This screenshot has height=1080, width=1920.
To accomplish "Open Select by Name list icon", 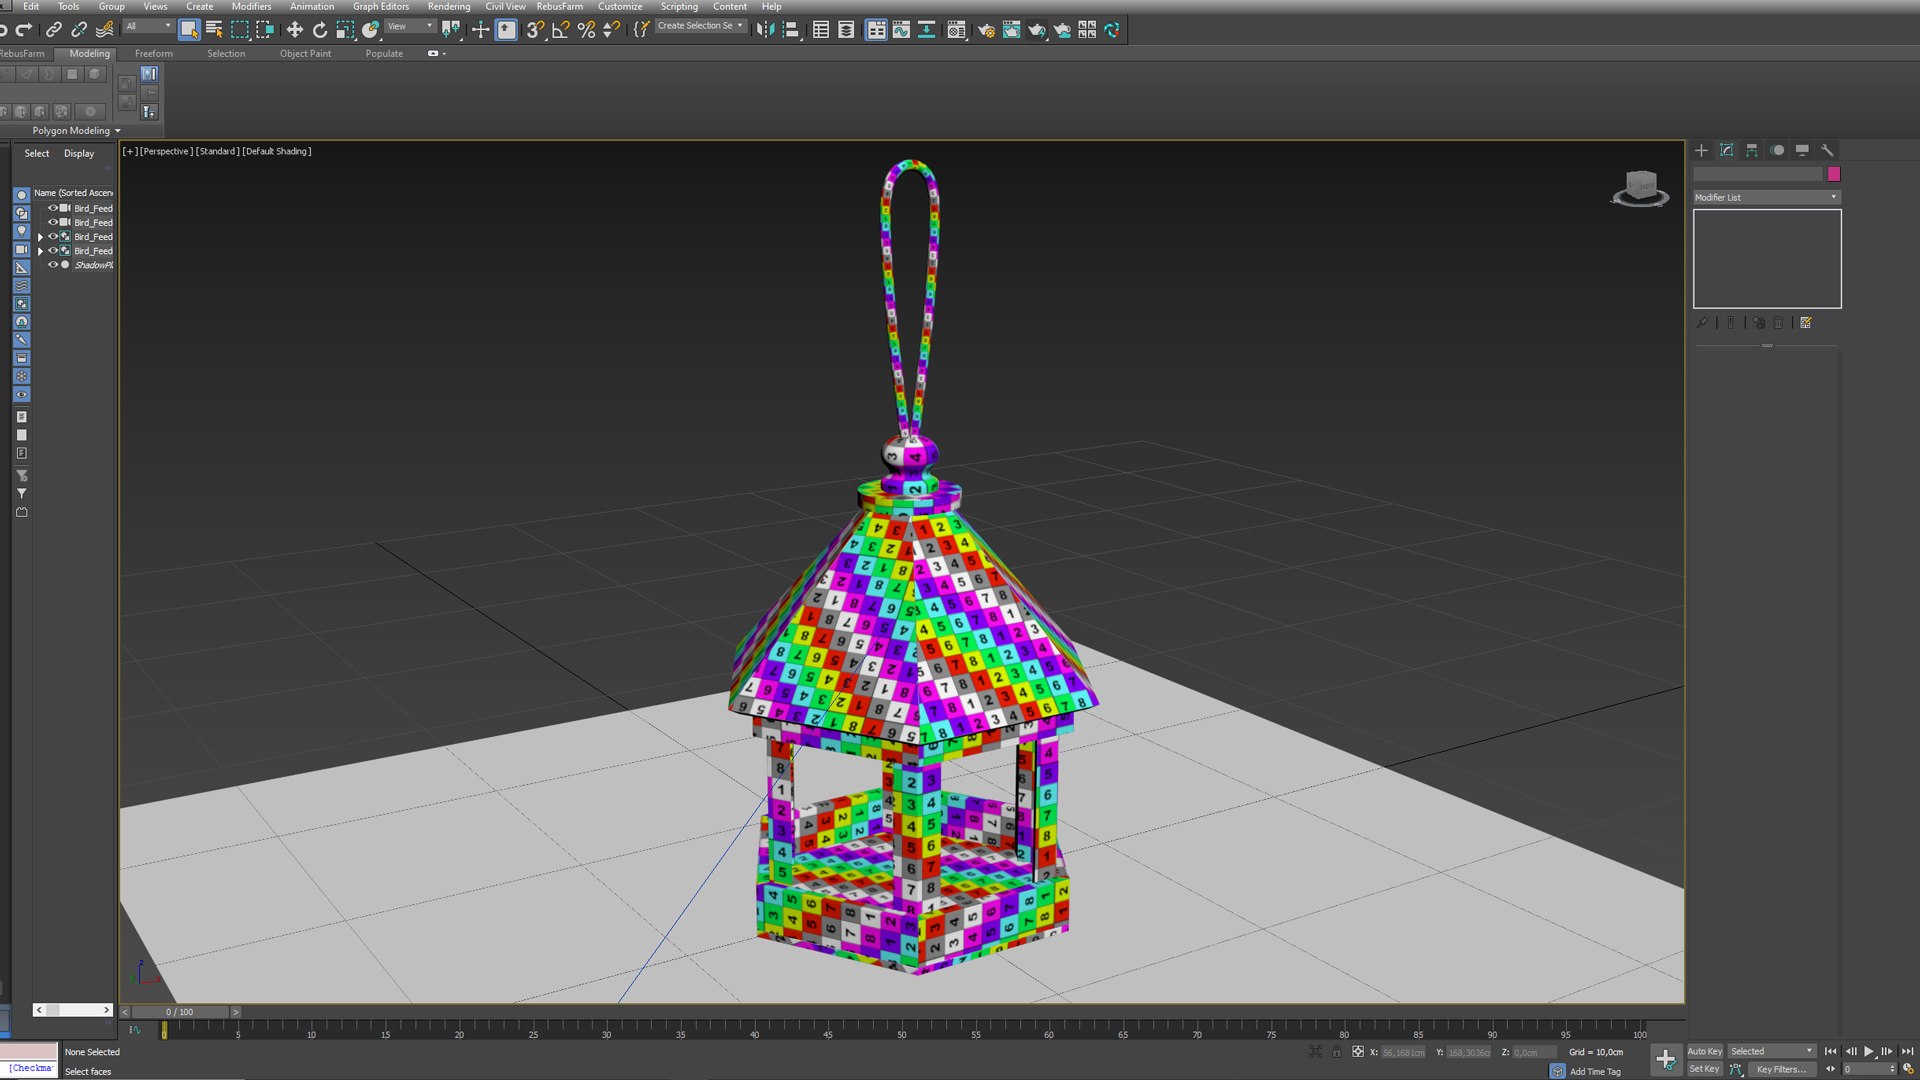I will click(214, 30).
